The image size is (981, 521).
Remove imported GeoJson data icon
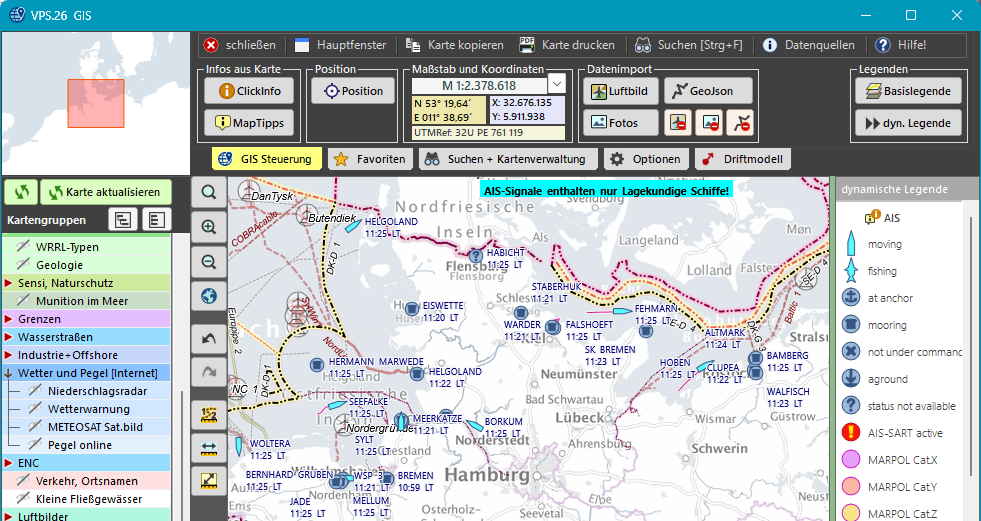(741, 123)
